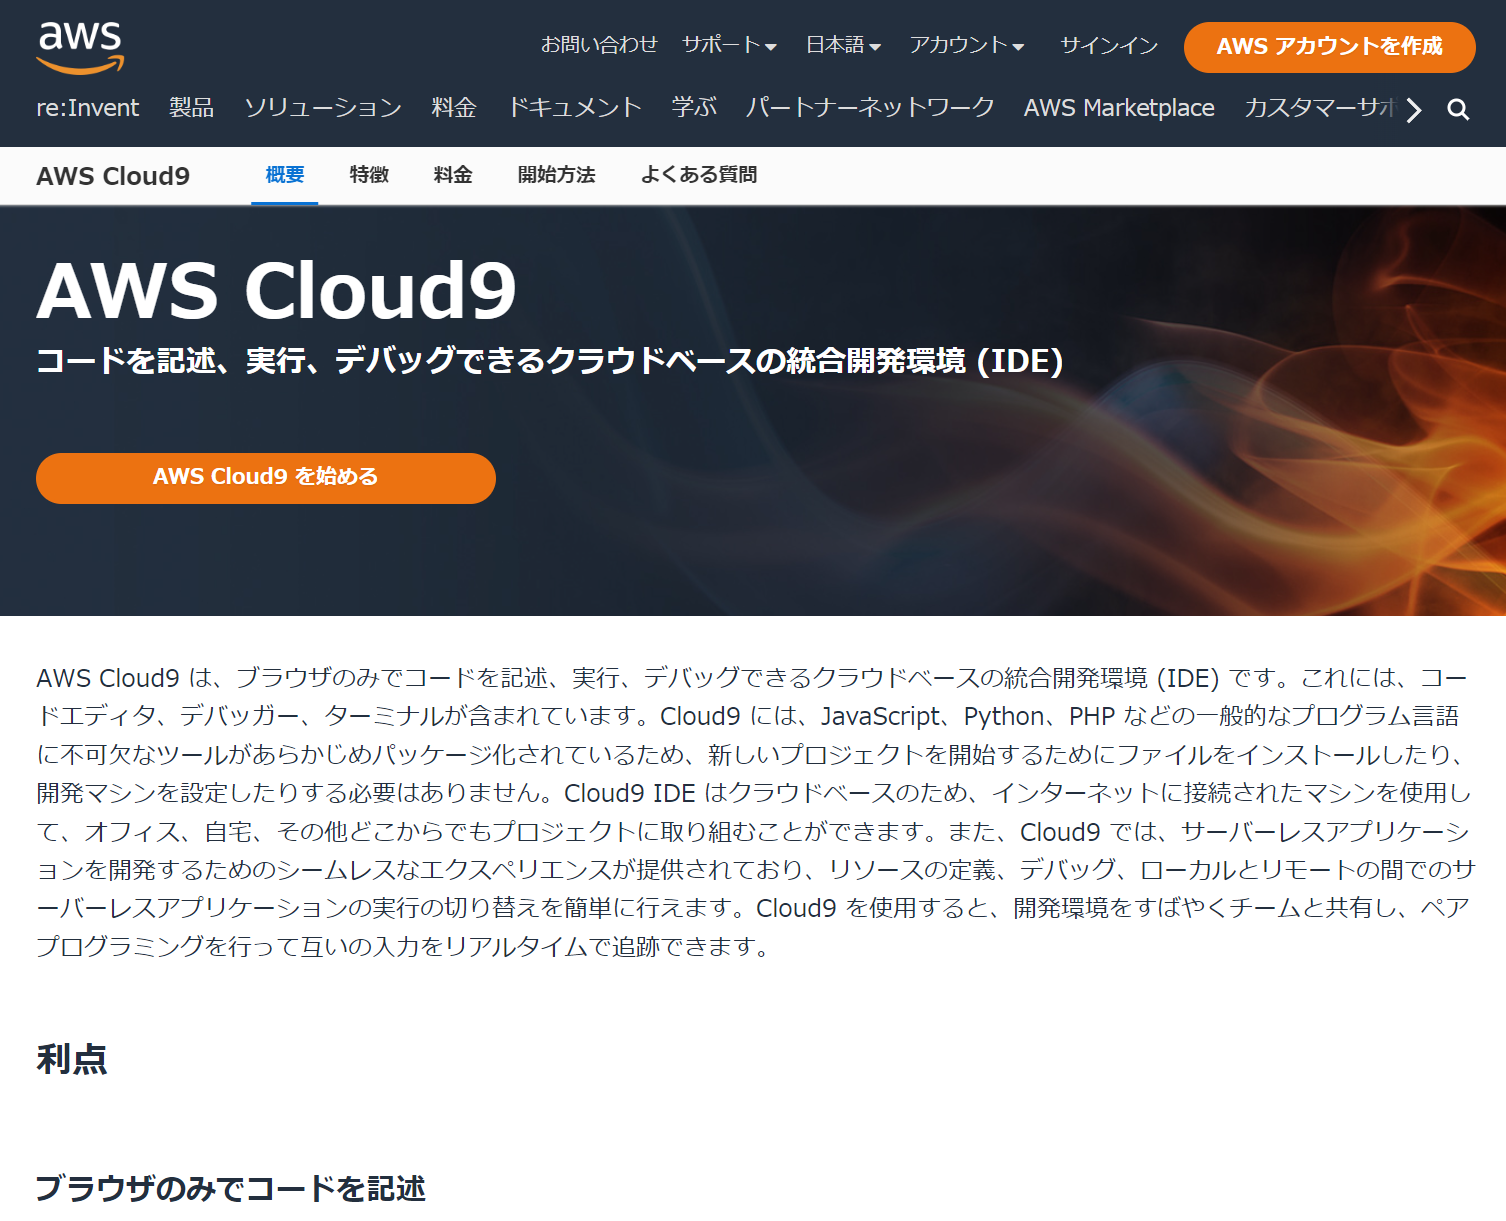Open AWS Marketplace menu item
Viewport: 1506px width, 1221px height.
click(1119, 108)
